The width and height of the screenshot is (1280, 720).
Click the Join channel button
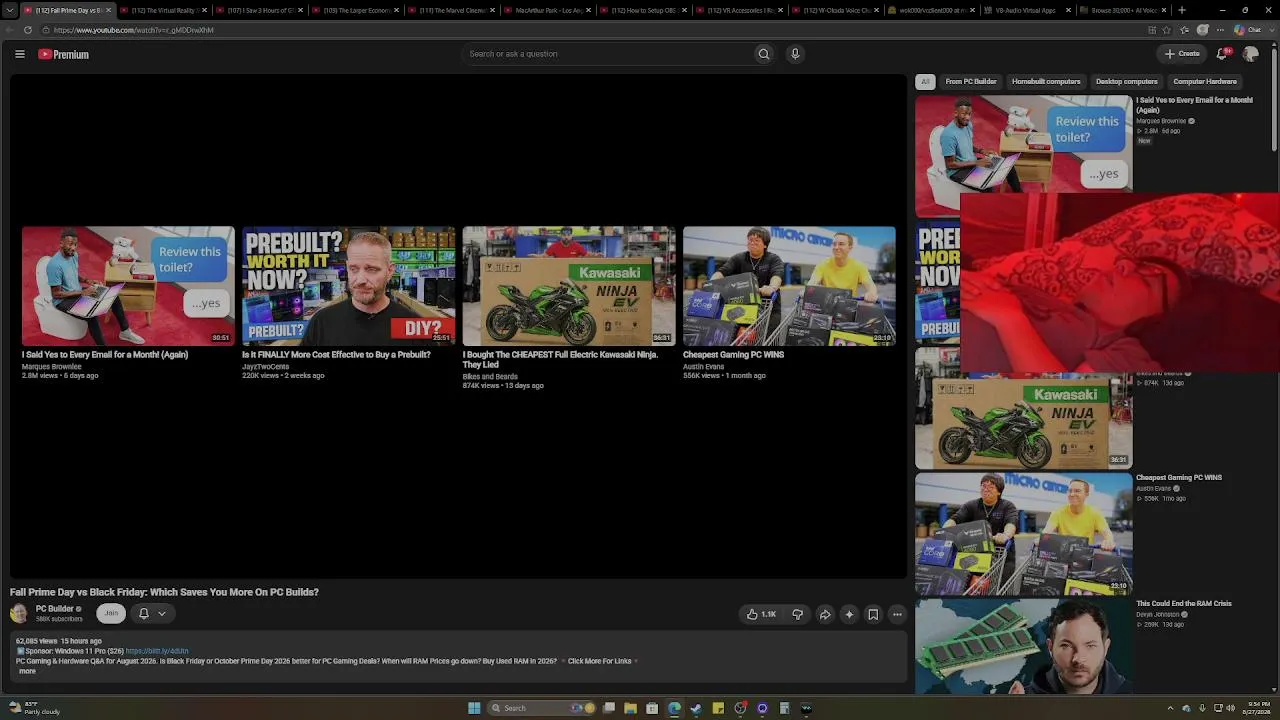tap(111, 614)
